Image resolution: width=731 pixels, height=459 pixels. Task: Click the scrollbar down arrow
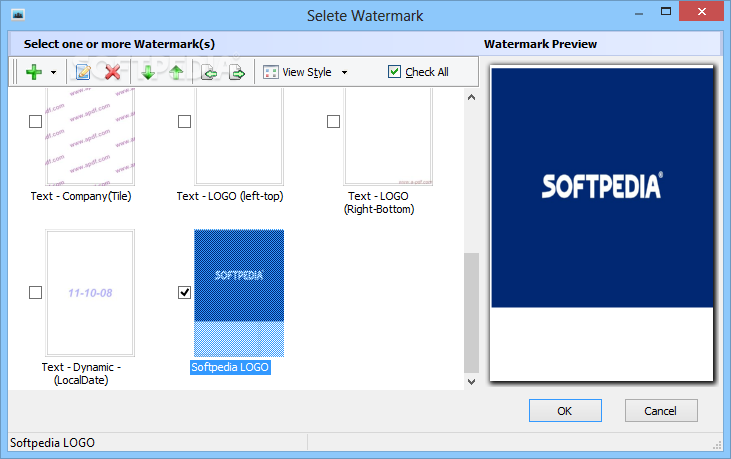pos(471,382)
